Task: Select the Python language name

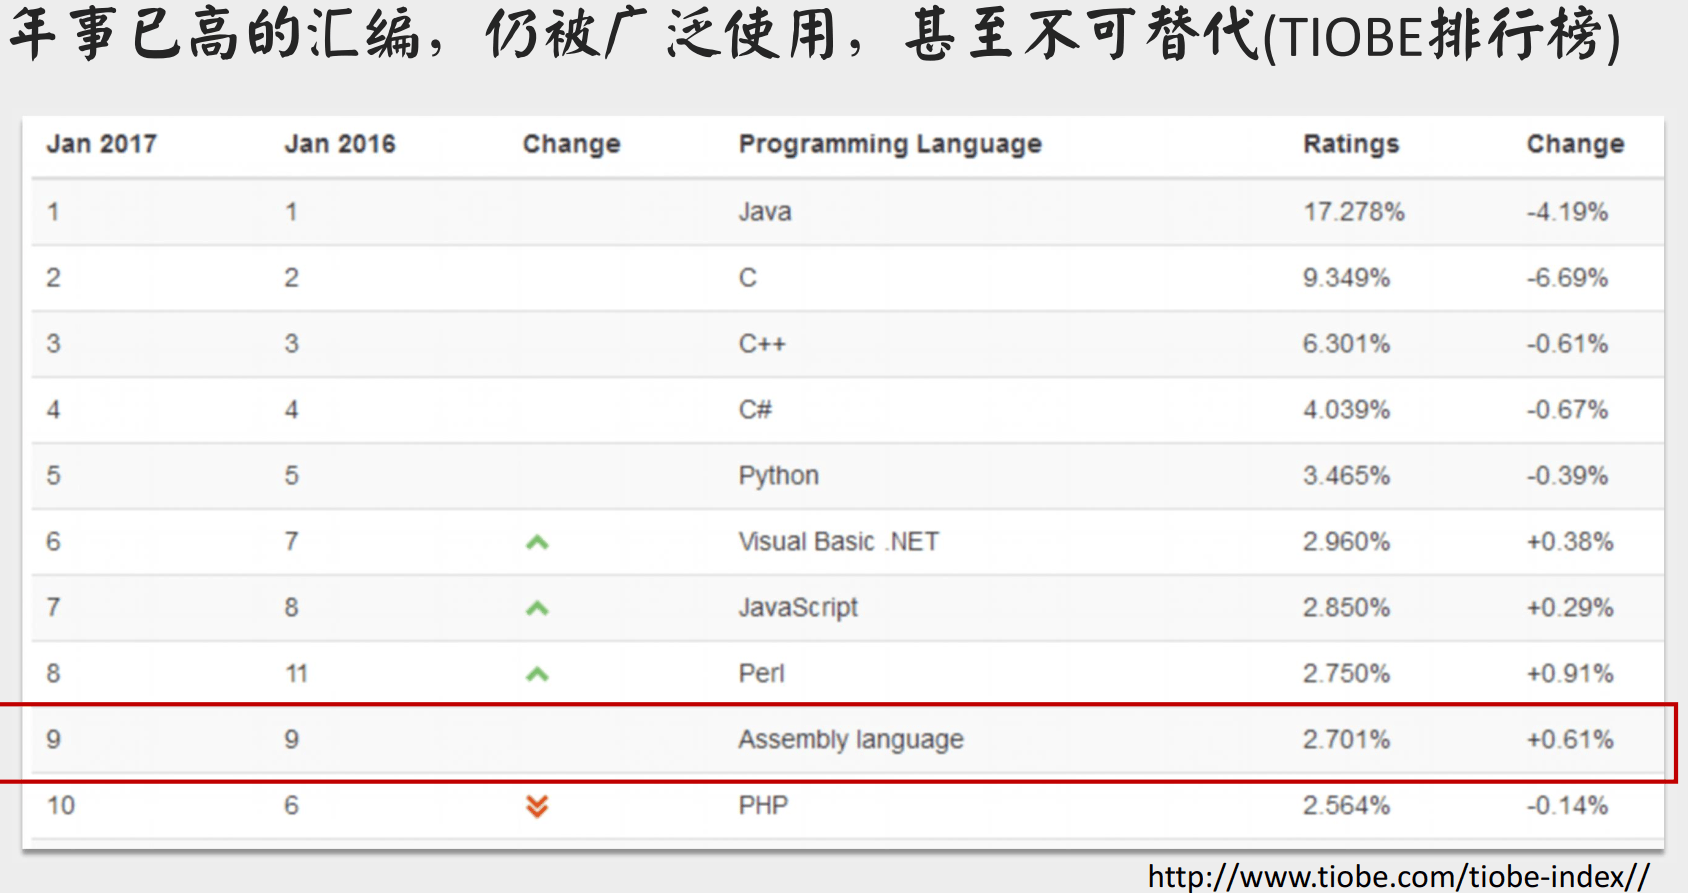Action: (778, 476)
